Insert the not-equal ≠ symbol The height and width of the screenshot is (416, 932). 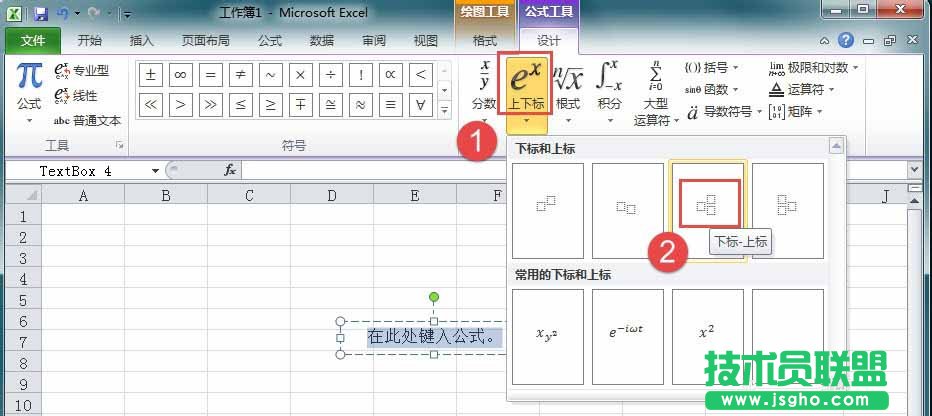[241, 75]
